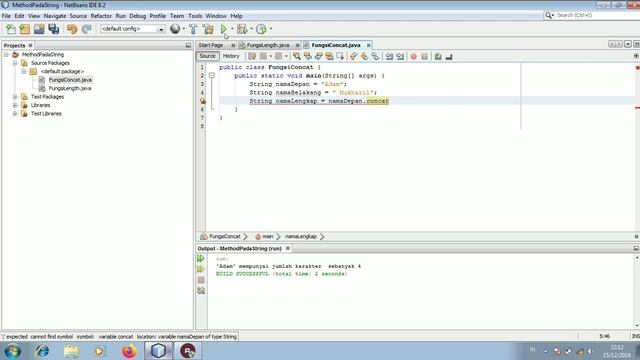Click the New Project toolbar icon
Image resolution: width=640 pixels, height=360 pixels.
click(25, 29)
